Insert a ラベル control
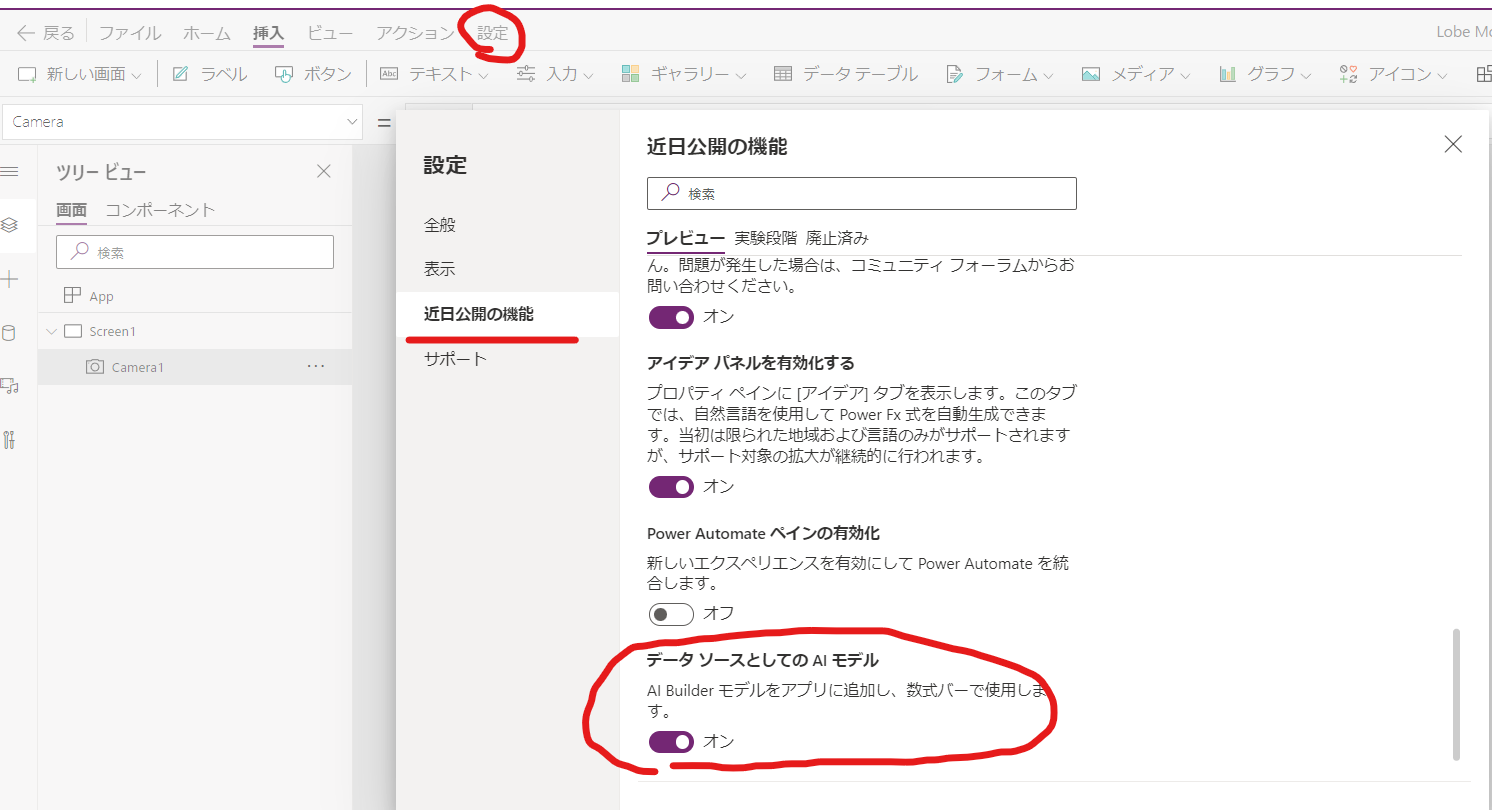This screenshot has height=810, width=1492. (210, 74)
